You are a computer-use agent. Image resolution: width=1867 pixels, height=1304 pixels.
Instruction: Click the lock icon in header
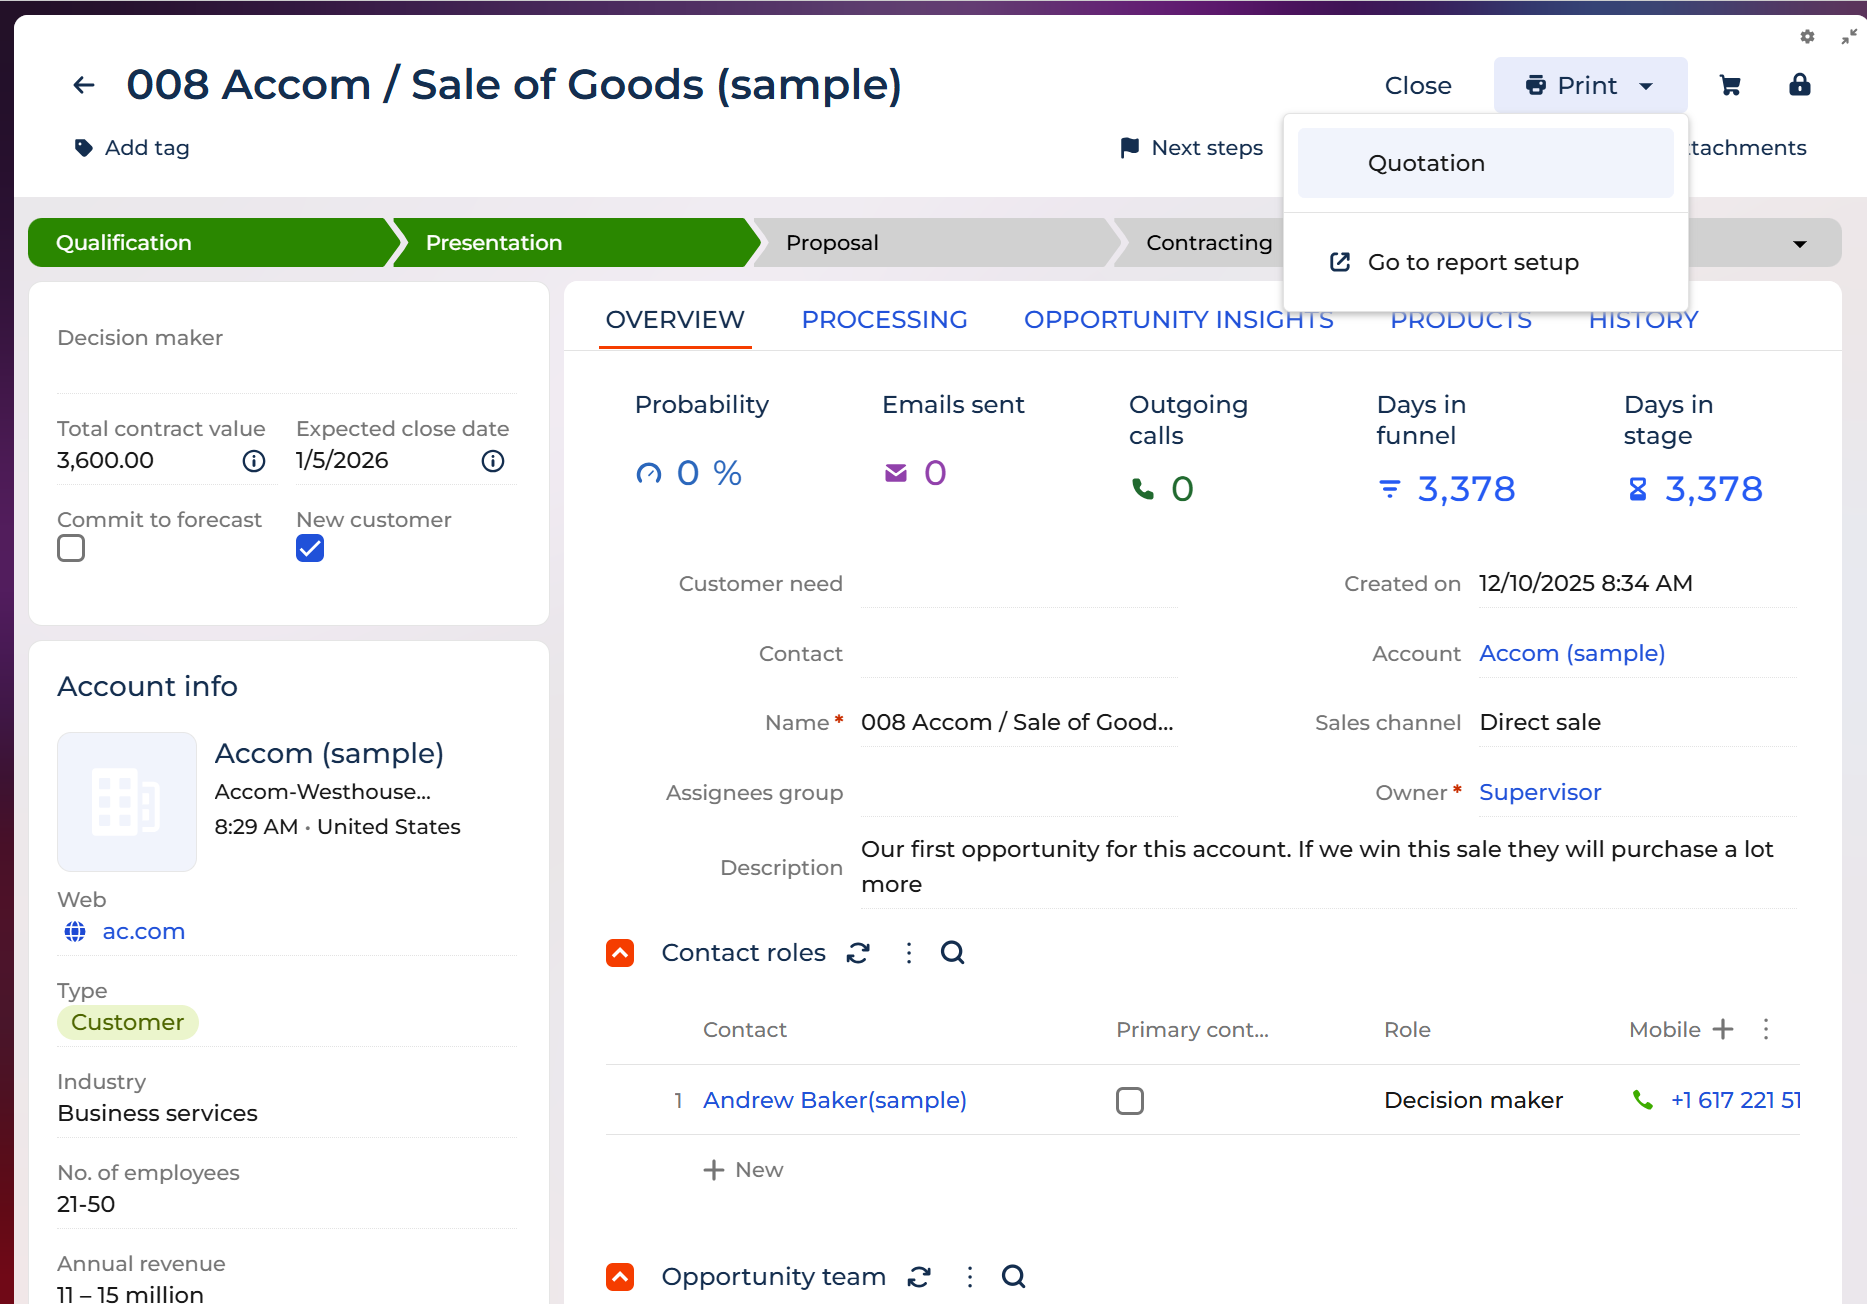(x=1799, y=85)
